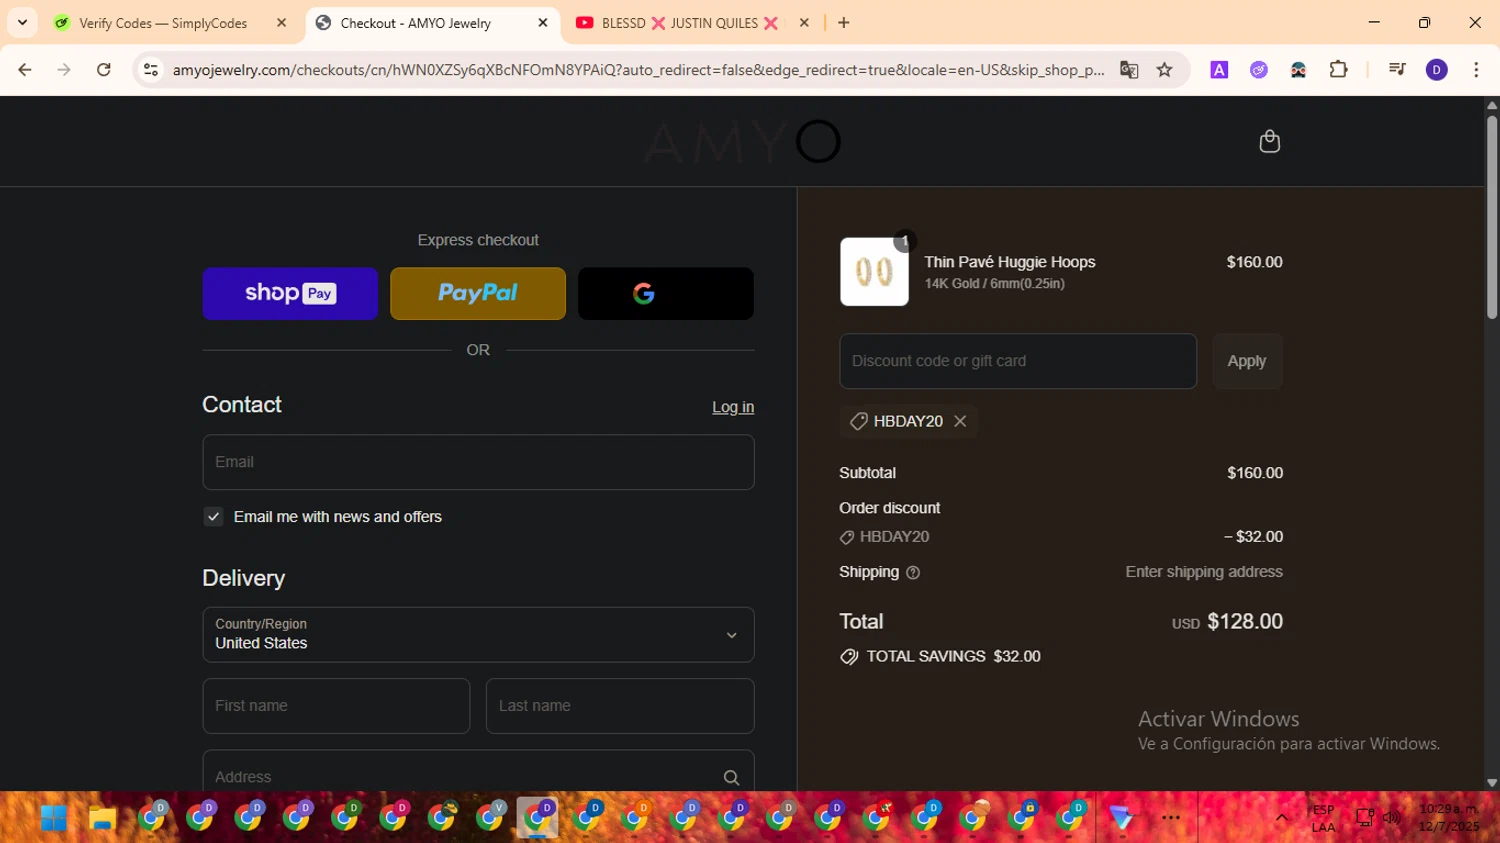The height and width of the screenshot is (843, 1500).
Task: Bookmark this page with the star icon
Action: (1165, 70)
